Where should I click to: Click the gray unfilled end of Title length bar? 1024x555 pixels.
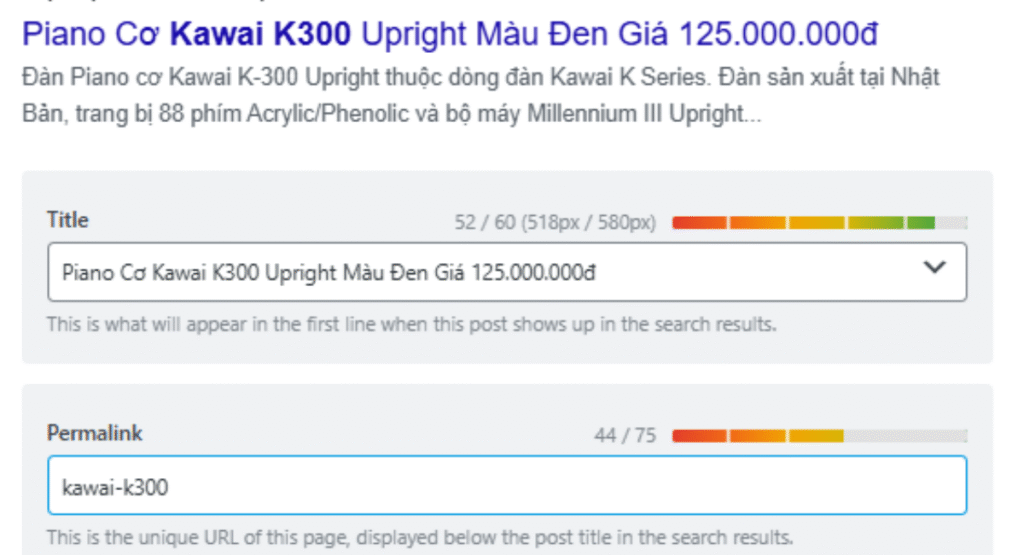point(952,223)
